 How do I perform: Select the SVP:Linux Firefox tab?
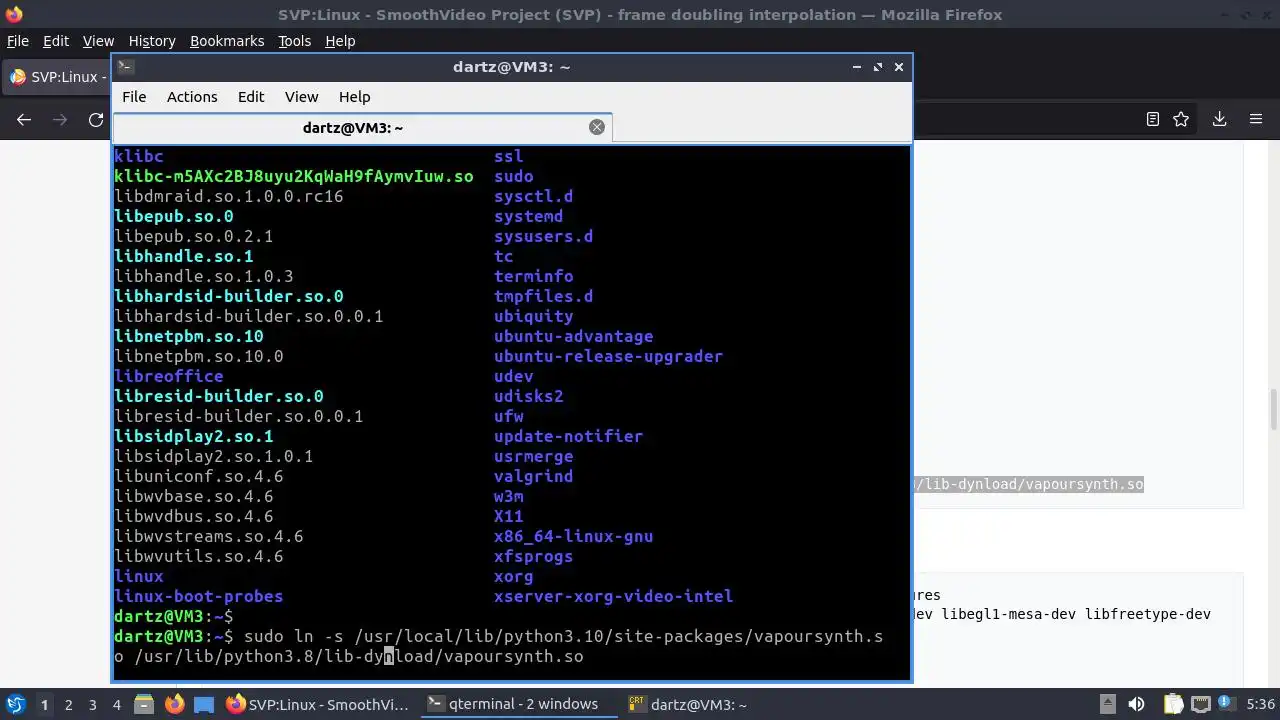tap(58, 77)
